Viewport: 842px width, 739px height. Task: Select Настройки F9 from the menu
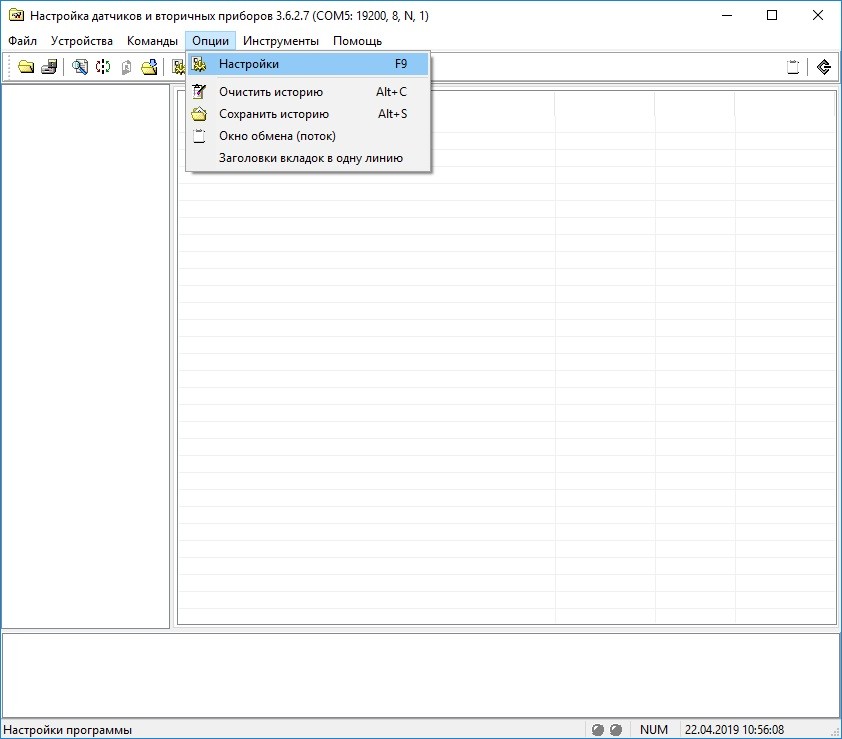pyautogui.click(x=308, y=64)
